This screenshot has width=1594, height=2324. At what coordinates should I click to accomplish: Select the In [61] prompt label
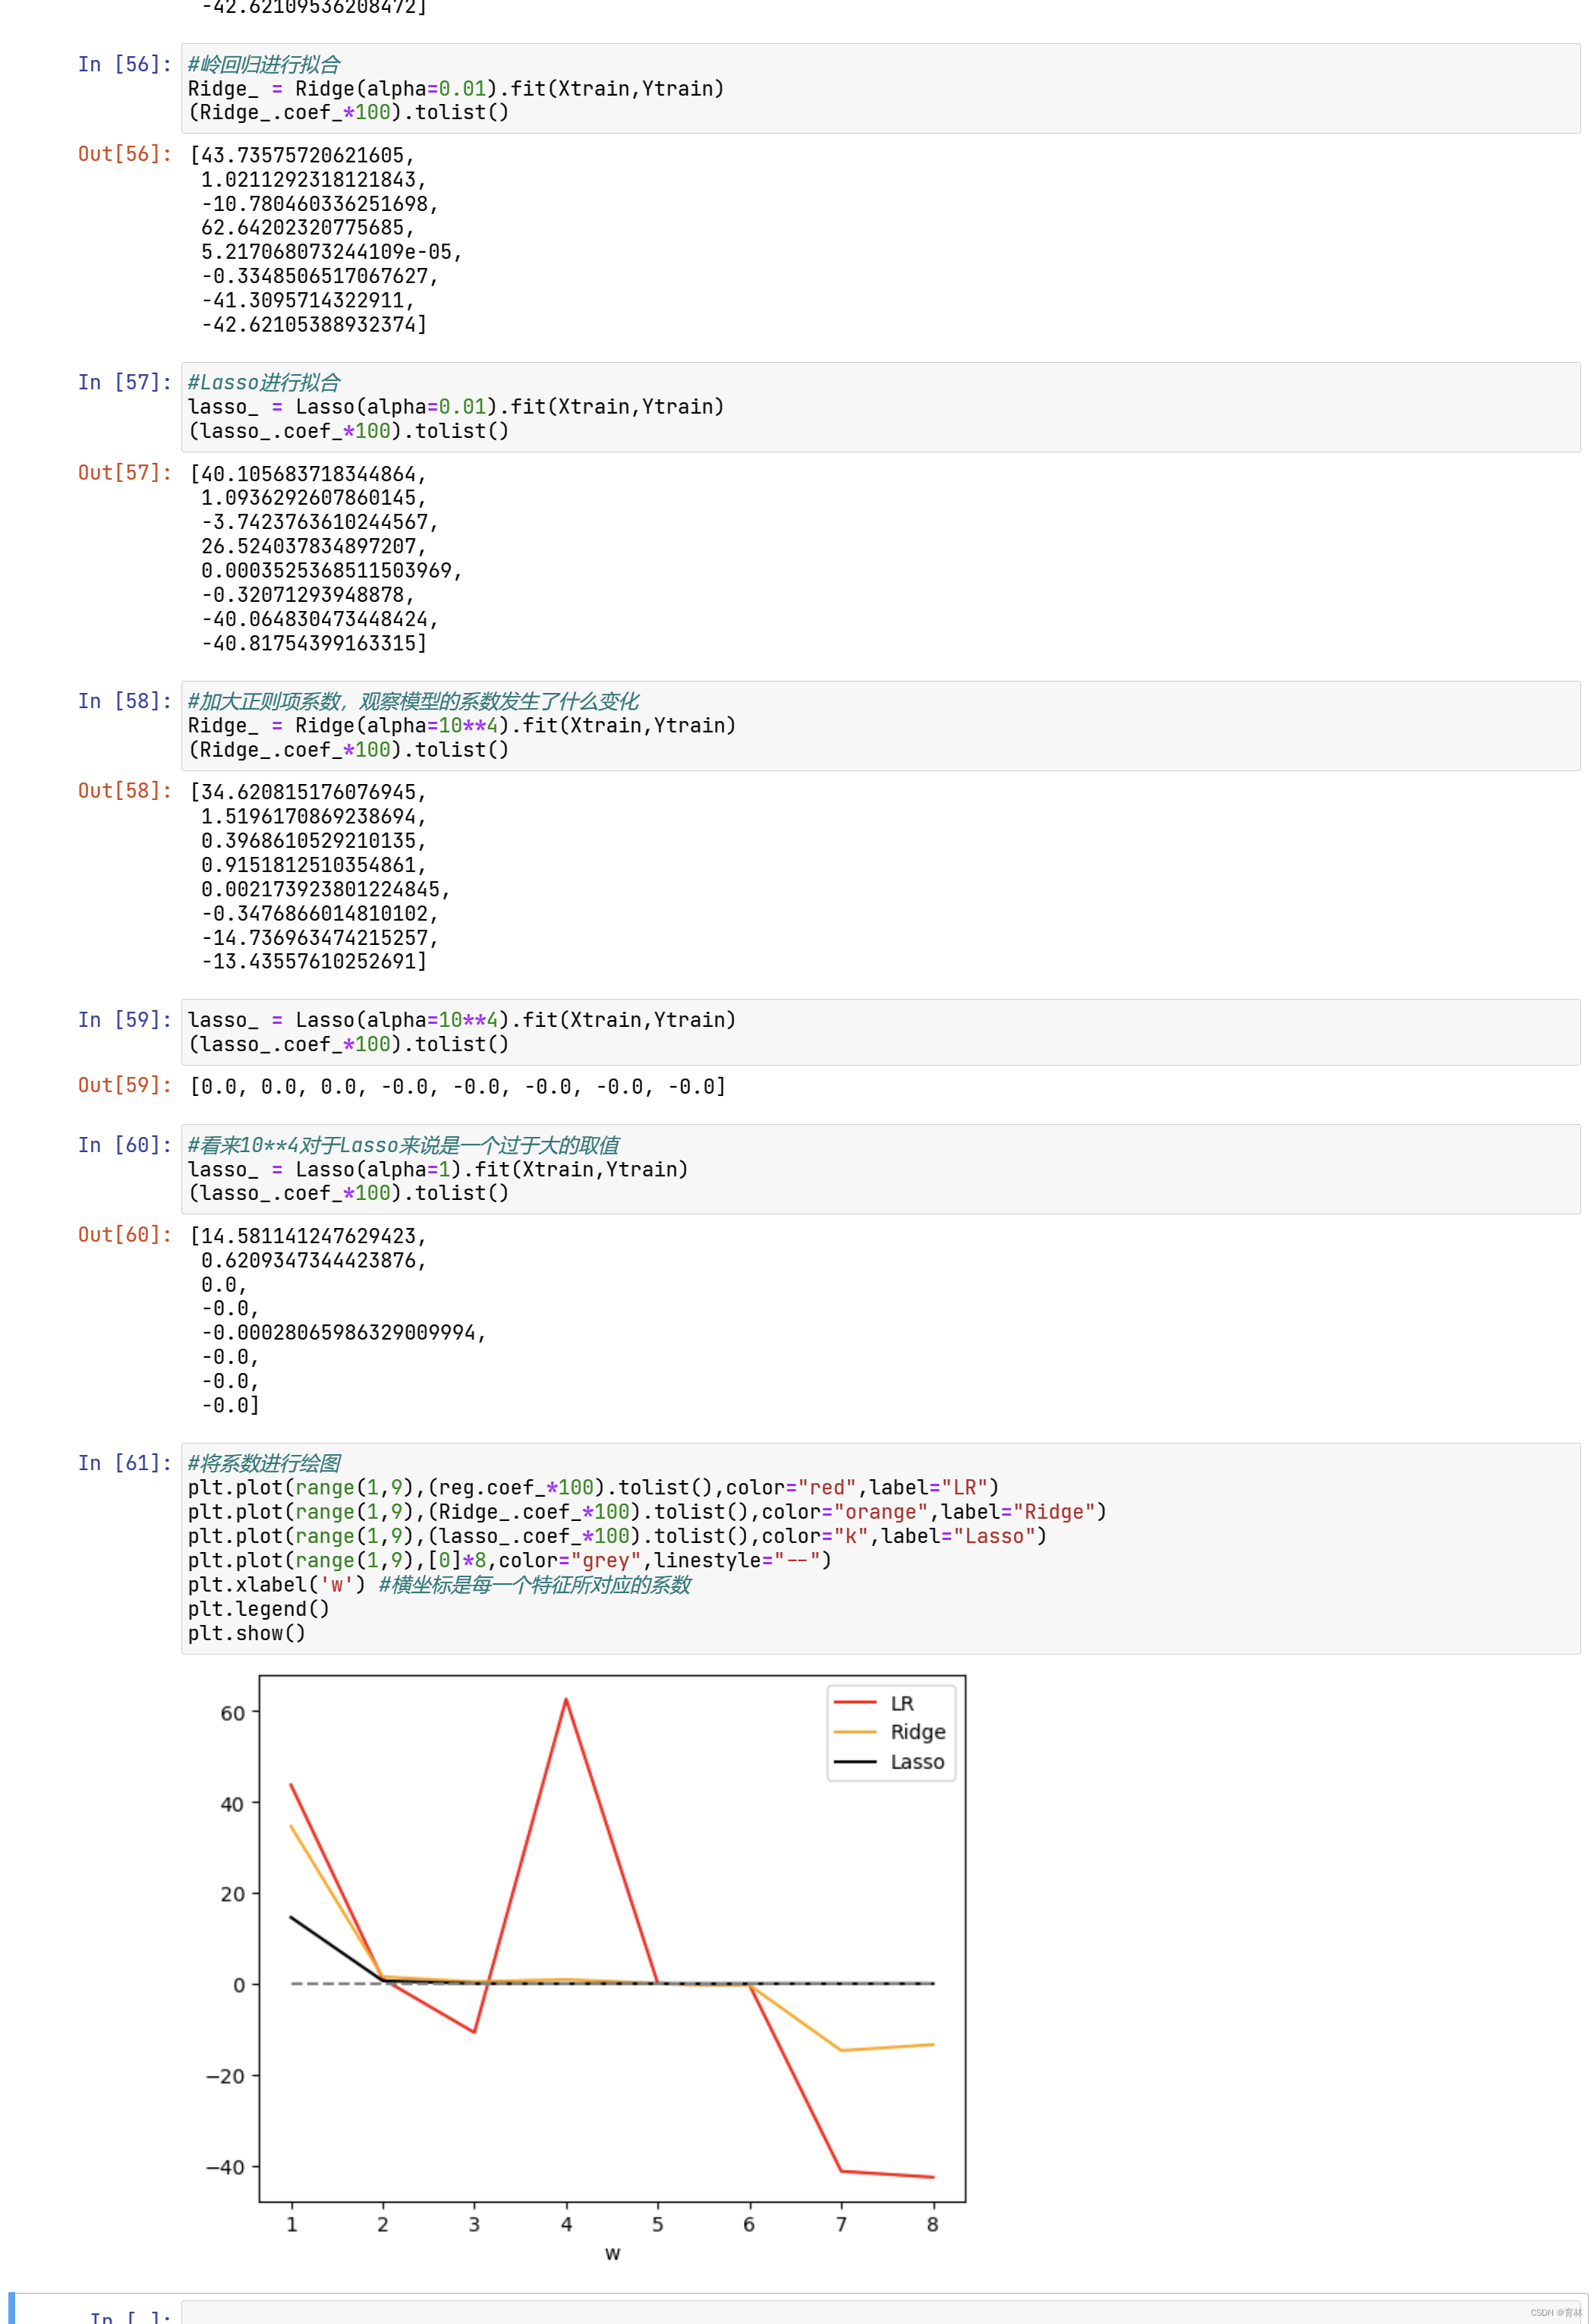pos(125,1463)
